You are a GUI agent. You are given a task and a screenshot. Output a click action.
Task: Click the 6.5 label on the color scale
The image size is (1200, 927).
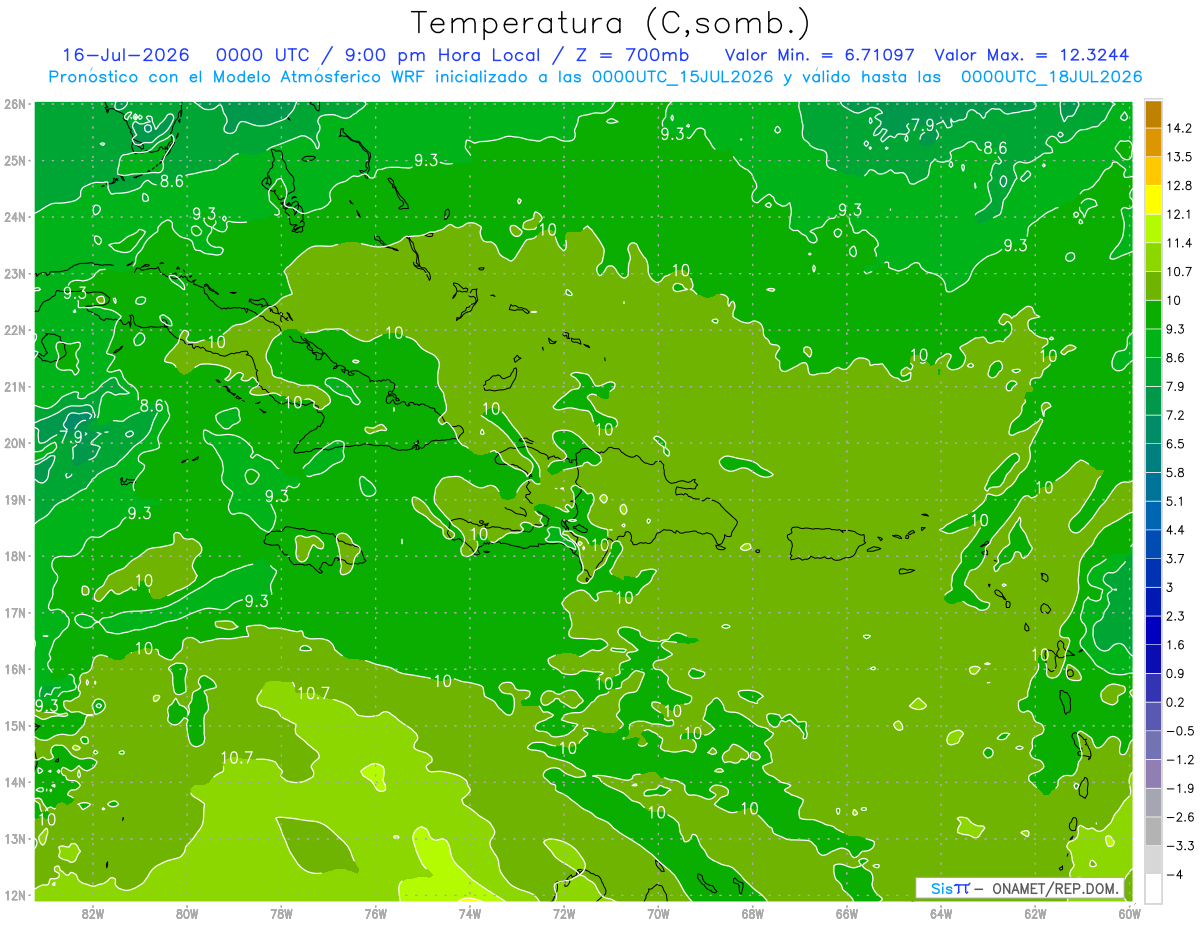[1176, 443]
